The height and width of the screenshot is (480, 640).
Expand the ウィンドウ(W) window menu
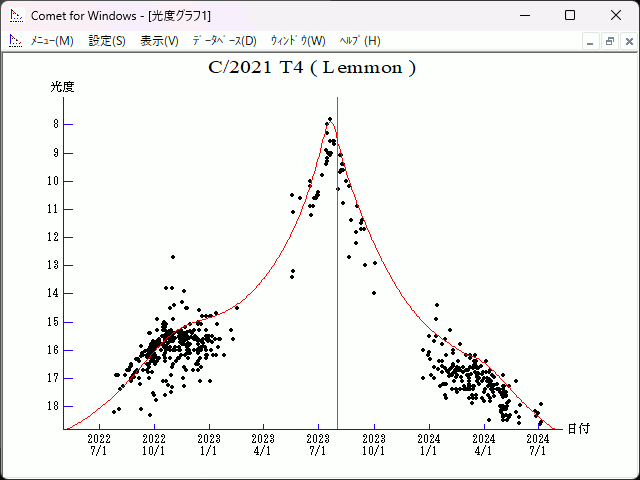click(298, 41)
